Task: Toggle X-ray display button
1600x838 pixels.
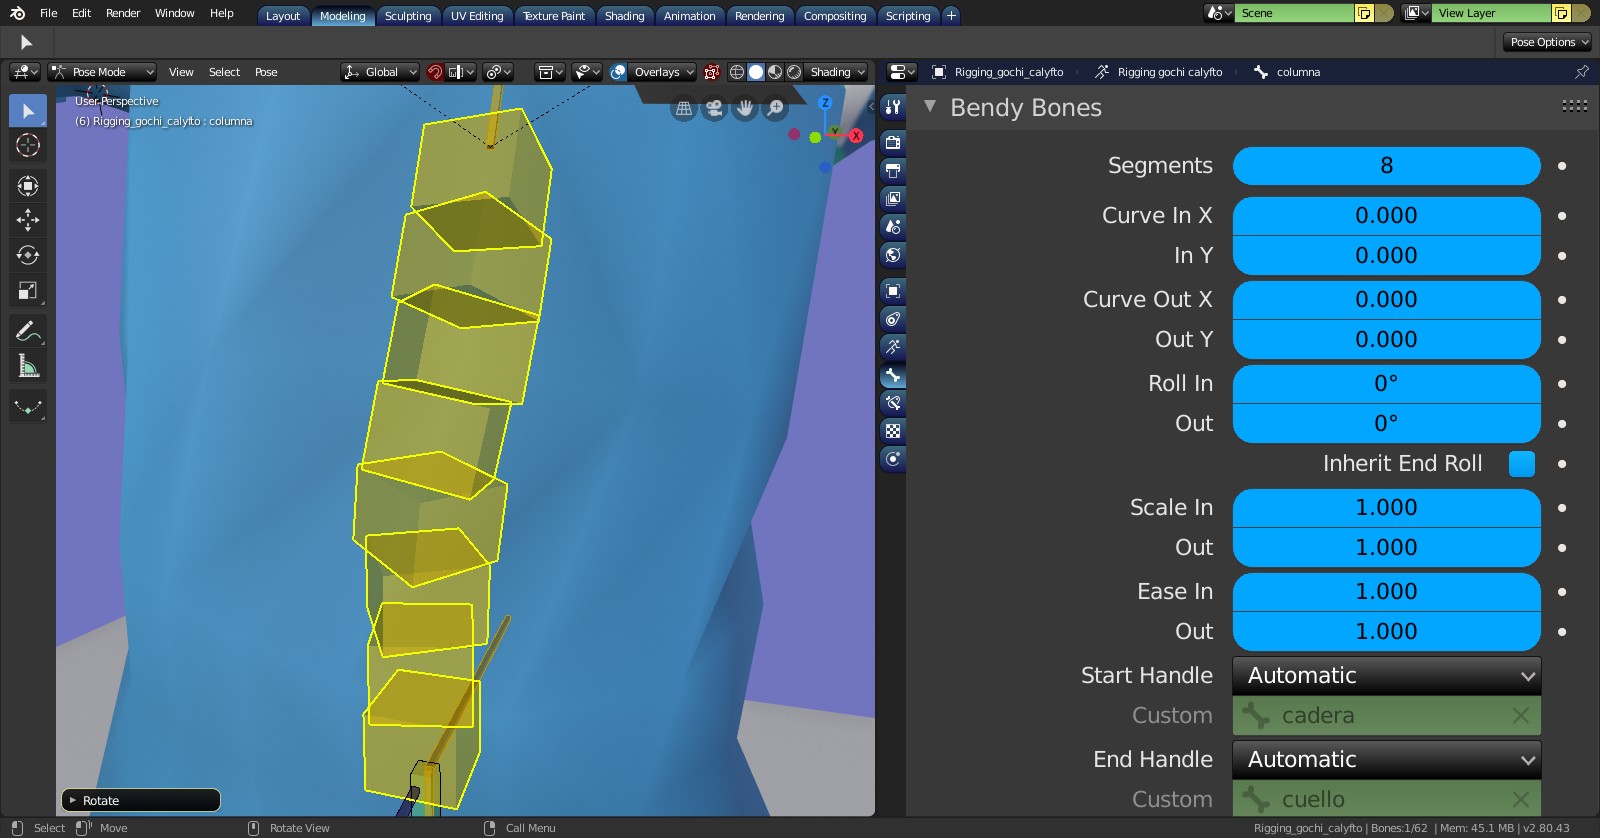Action: coord(711,72)
